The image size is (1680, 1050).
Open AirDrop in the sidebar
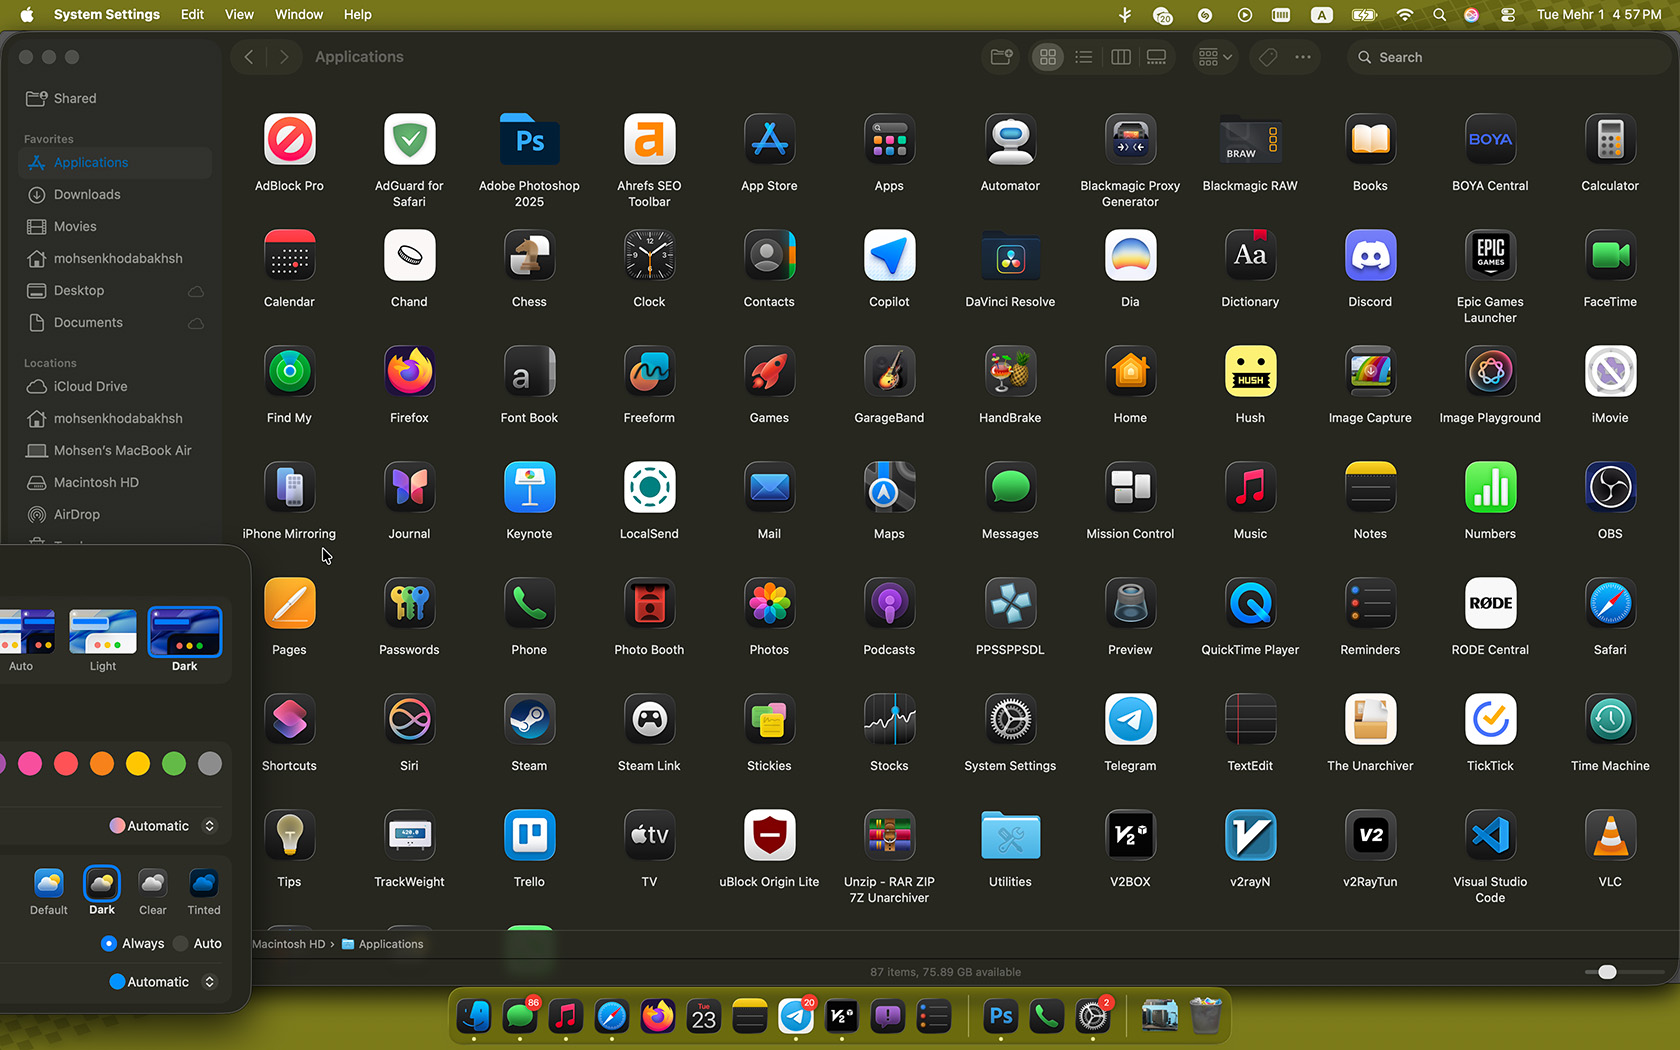coord(115,515)
